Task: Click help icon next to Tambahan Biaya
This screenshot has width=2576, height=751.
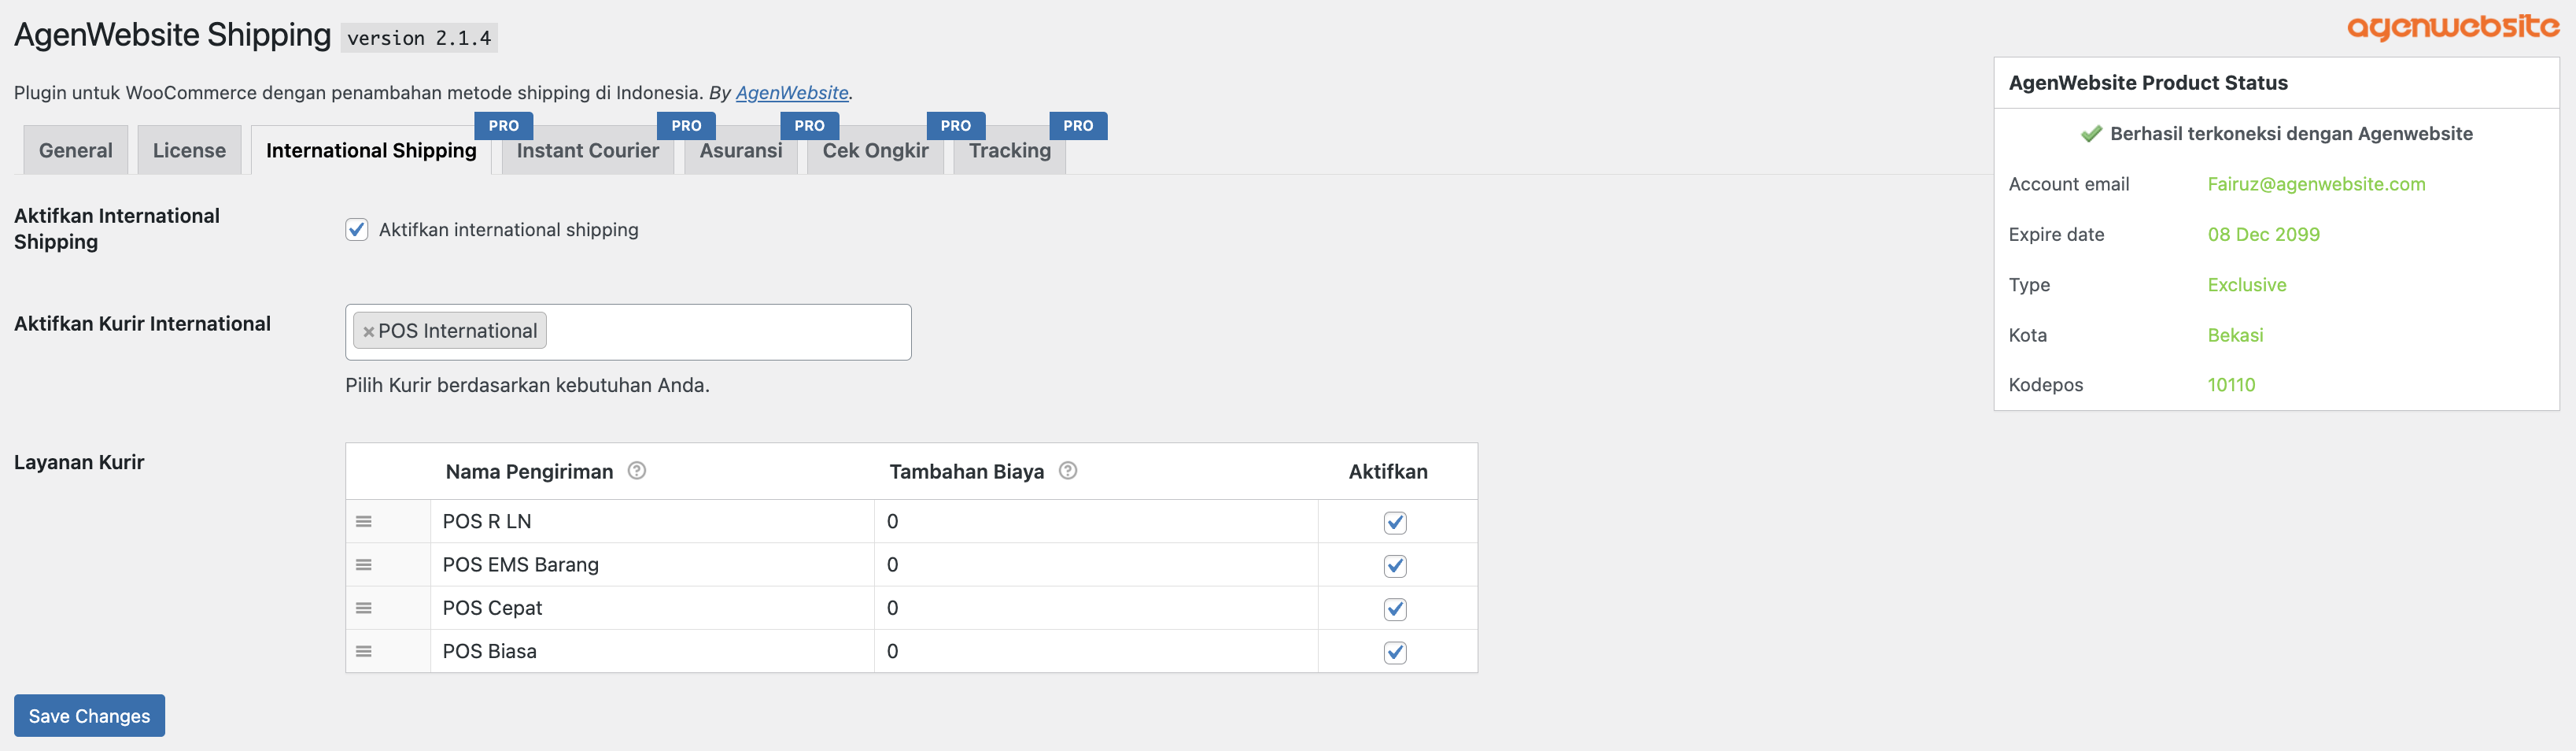Action: (x=1068, y=471)
